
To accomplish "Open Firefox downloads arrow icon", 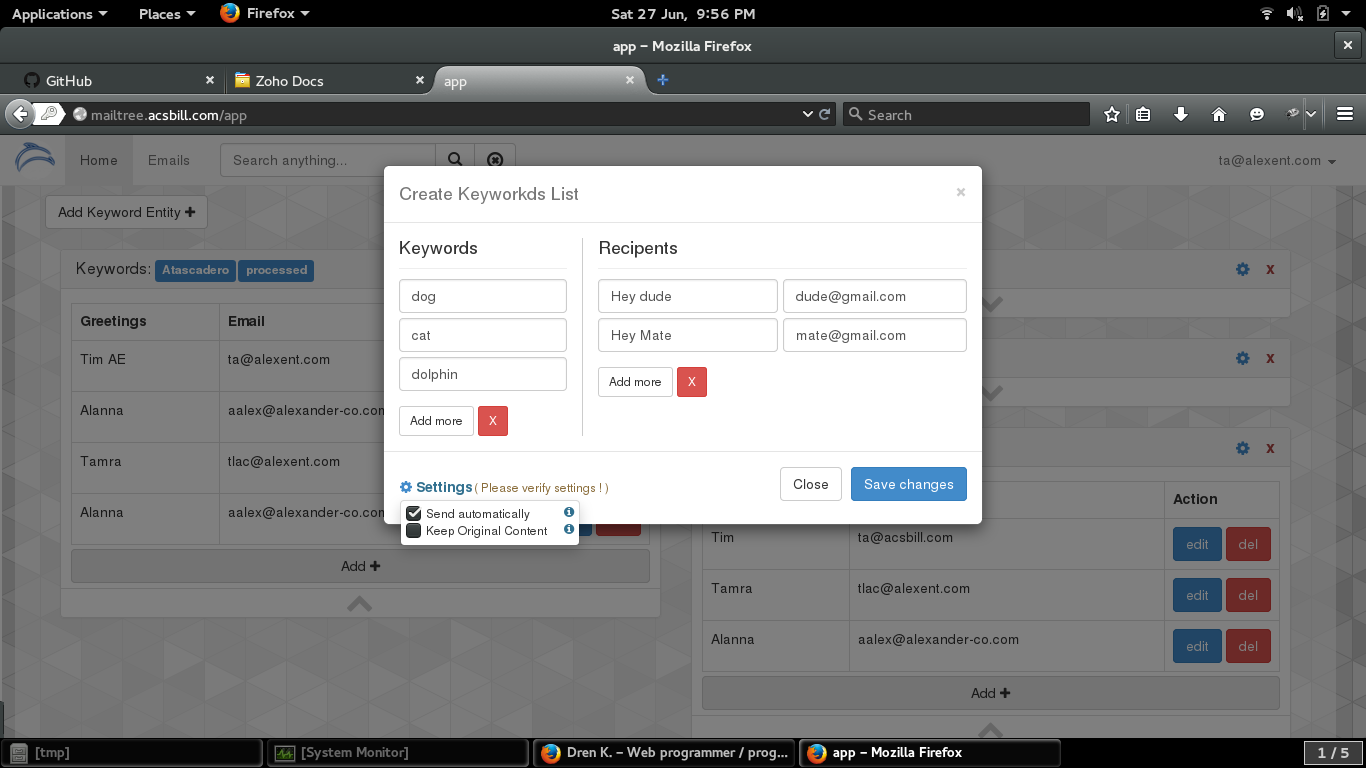I will (1180, 115).
